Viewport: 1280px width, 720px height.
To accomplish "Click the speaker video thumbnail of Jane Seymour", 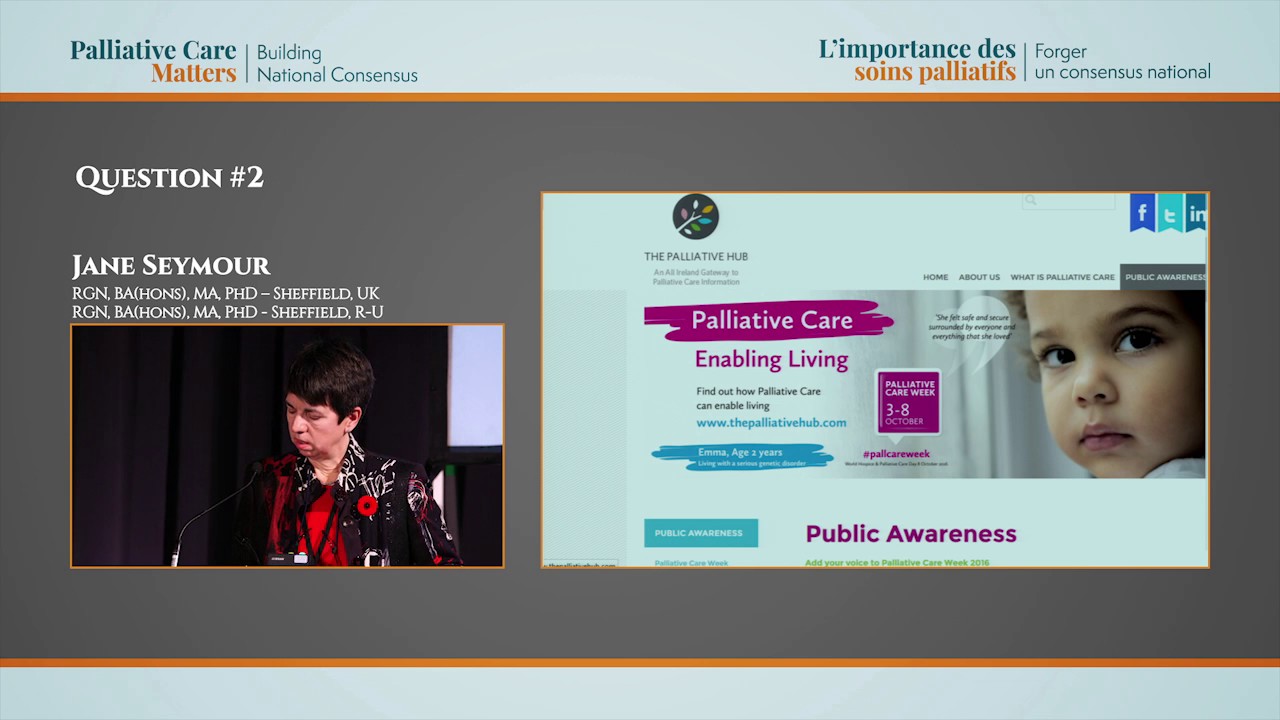I will pyautogui.click(x=287, y=446).
